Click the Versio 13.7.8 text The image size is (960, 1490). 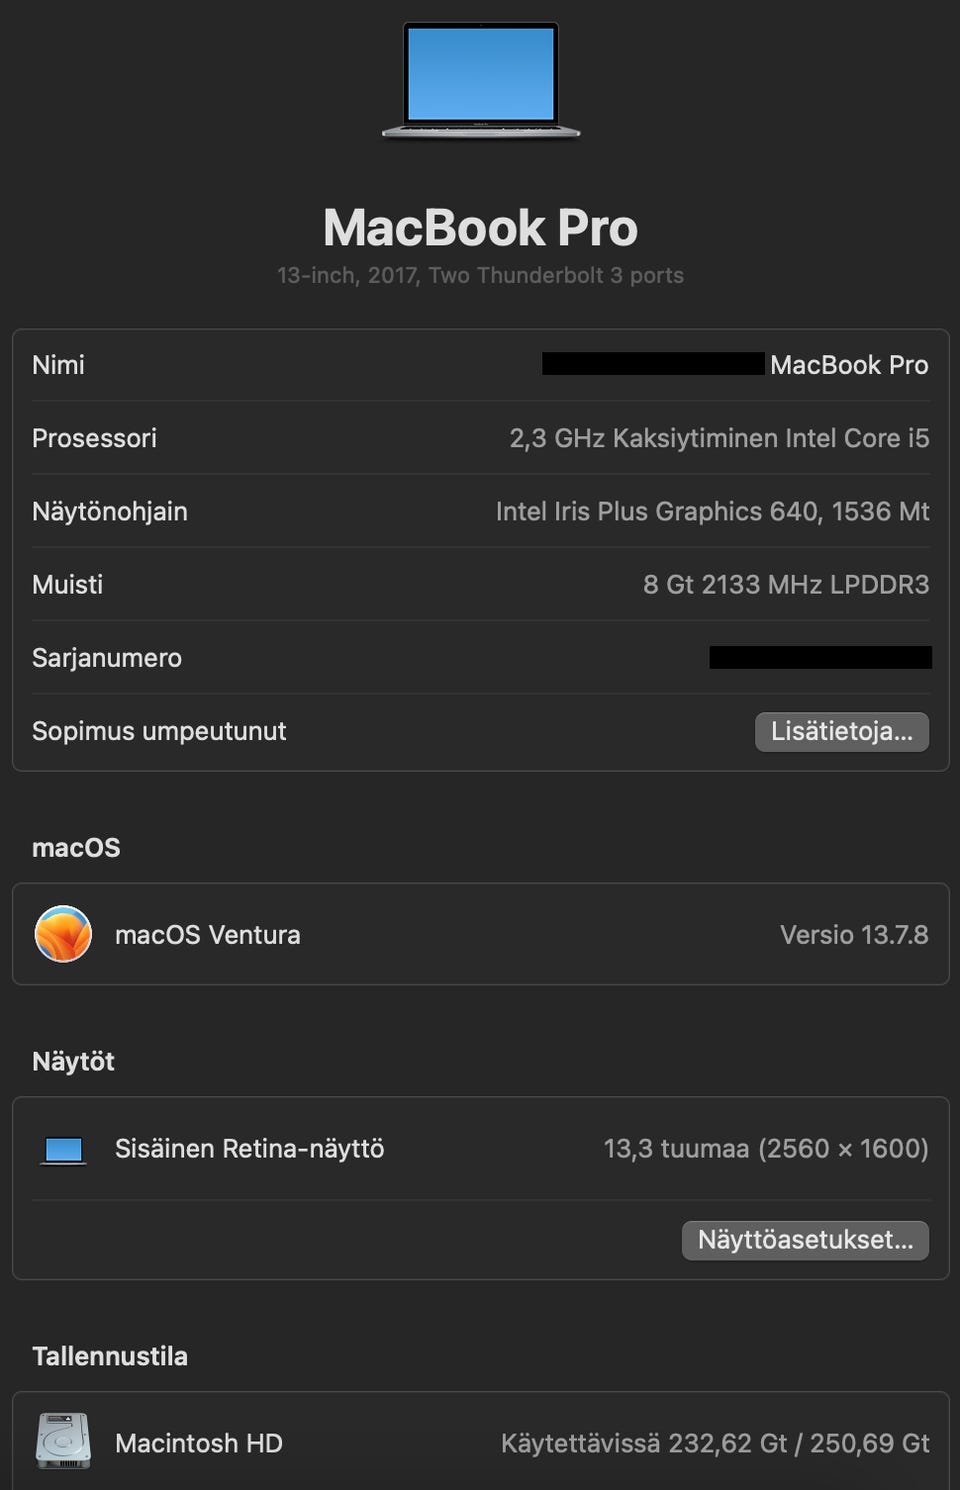[854, 935]
